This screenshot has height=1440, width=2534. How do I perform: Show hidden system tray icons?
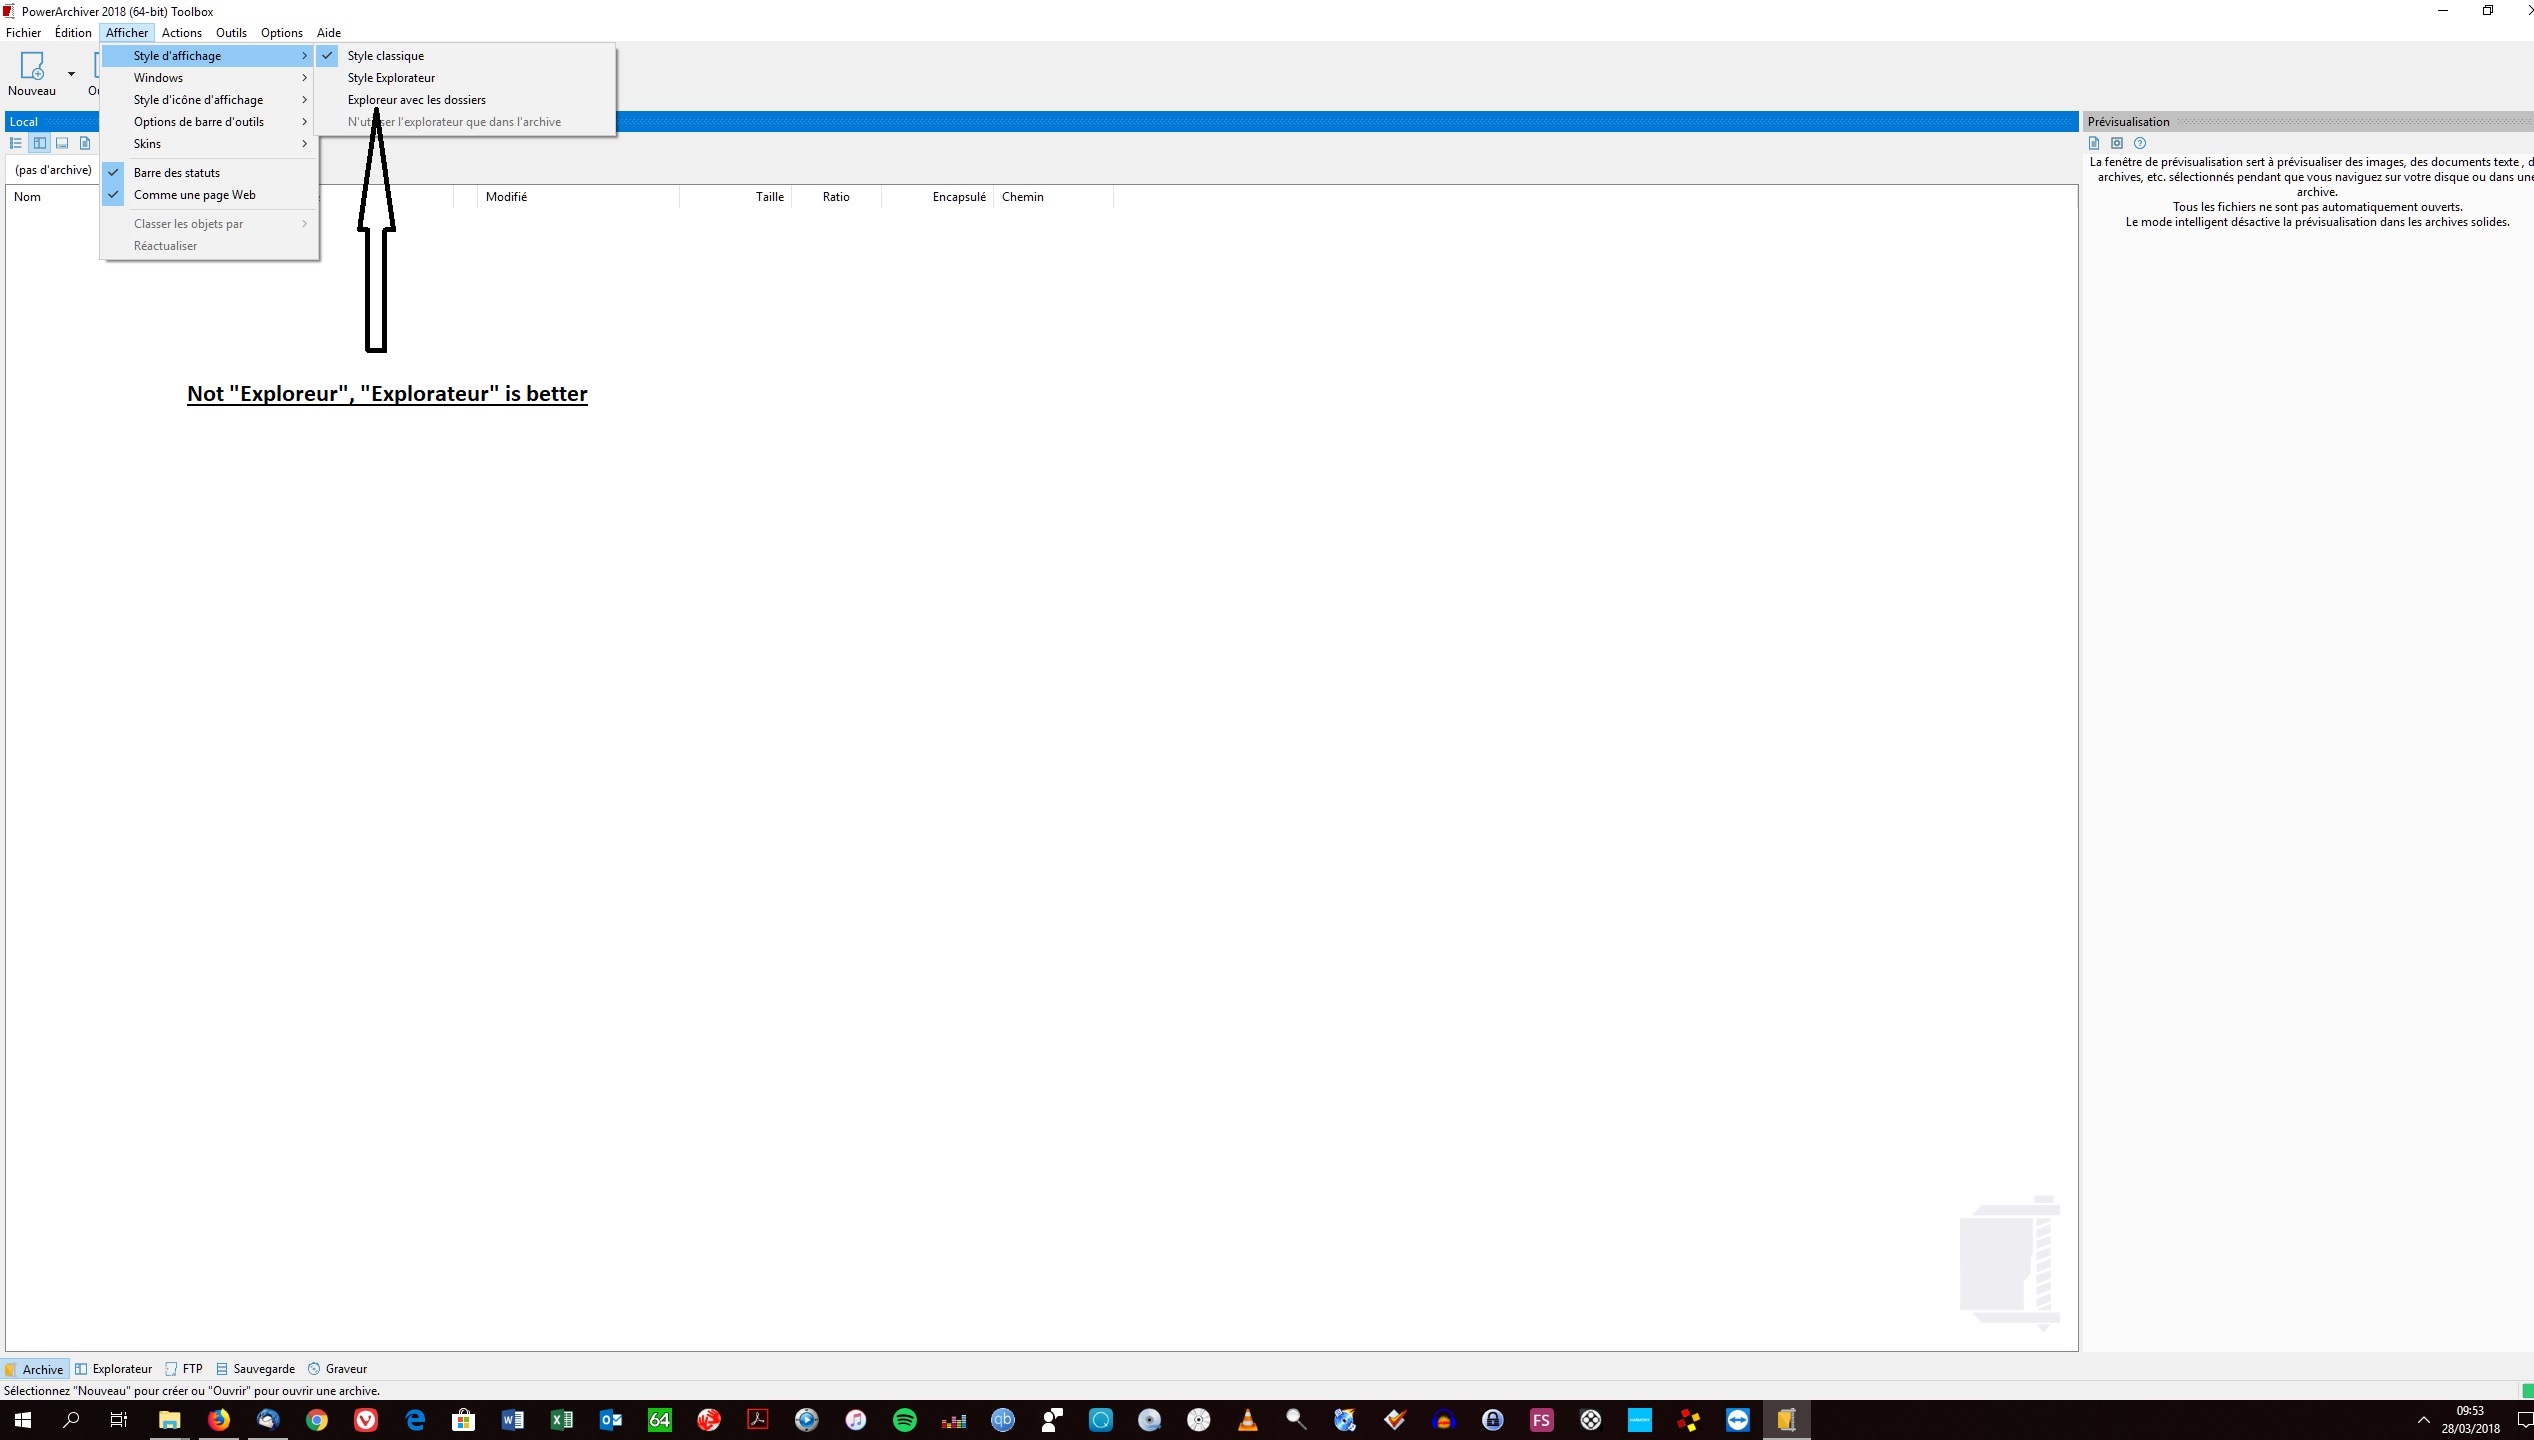coord(2424,1420)
